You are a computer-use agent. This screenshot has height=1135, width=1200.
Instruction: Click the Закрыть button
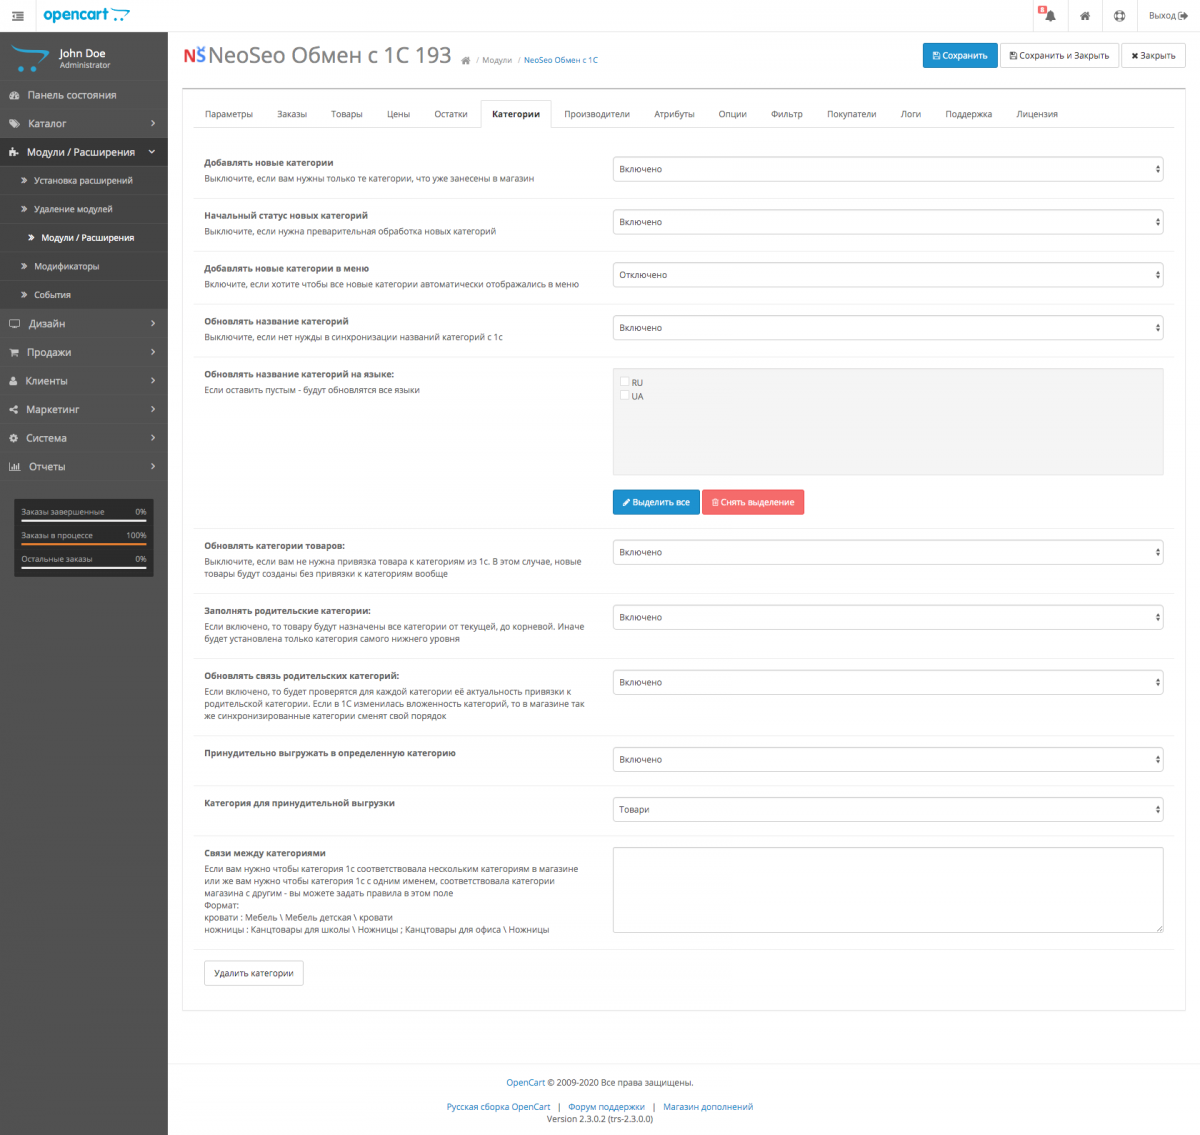[x=1153, y=56]
